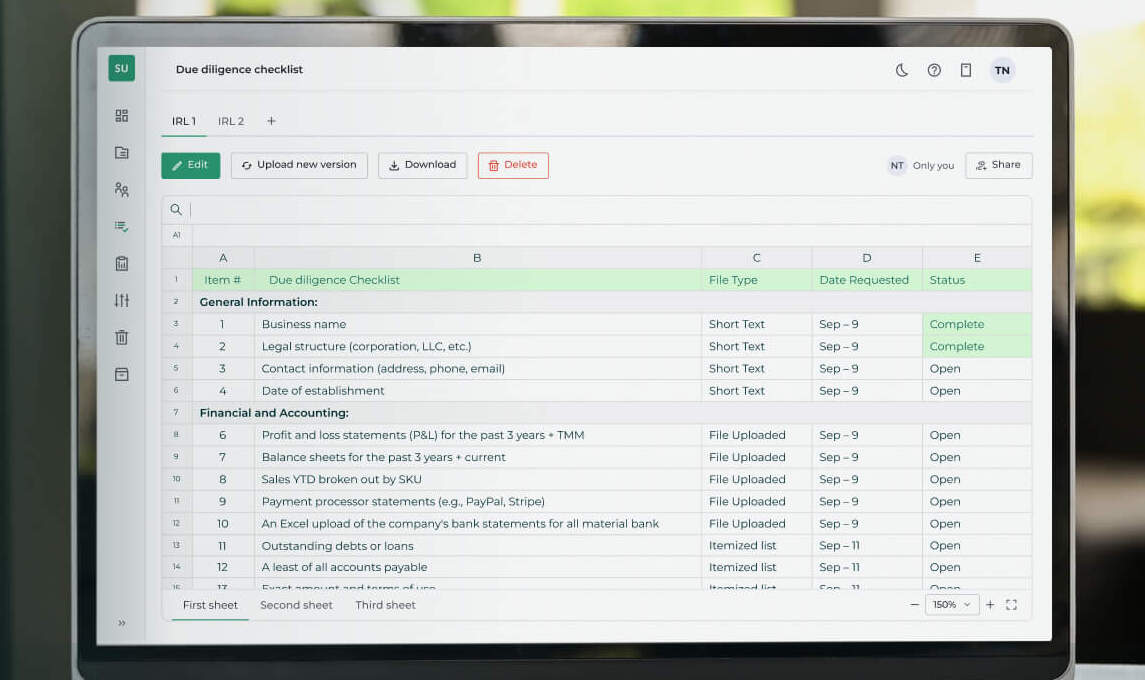This screenshot has width=1145, height=680.
Task: Click 'Balance sheets for the past 3 years' cell
Action: (x=478, y=457)
